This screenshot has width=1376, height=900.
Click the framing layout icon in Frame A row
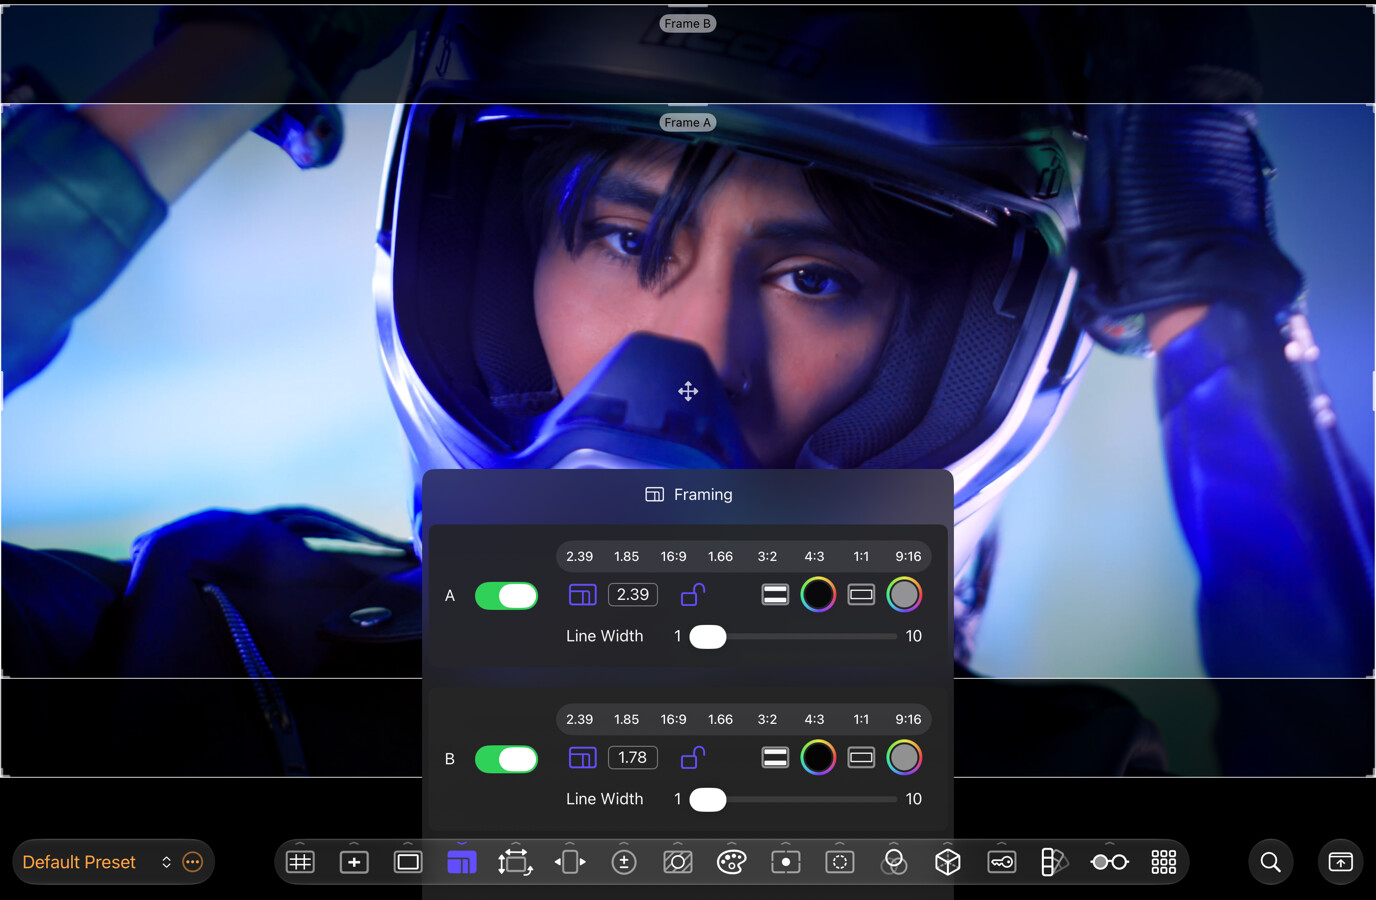[582, 595]
